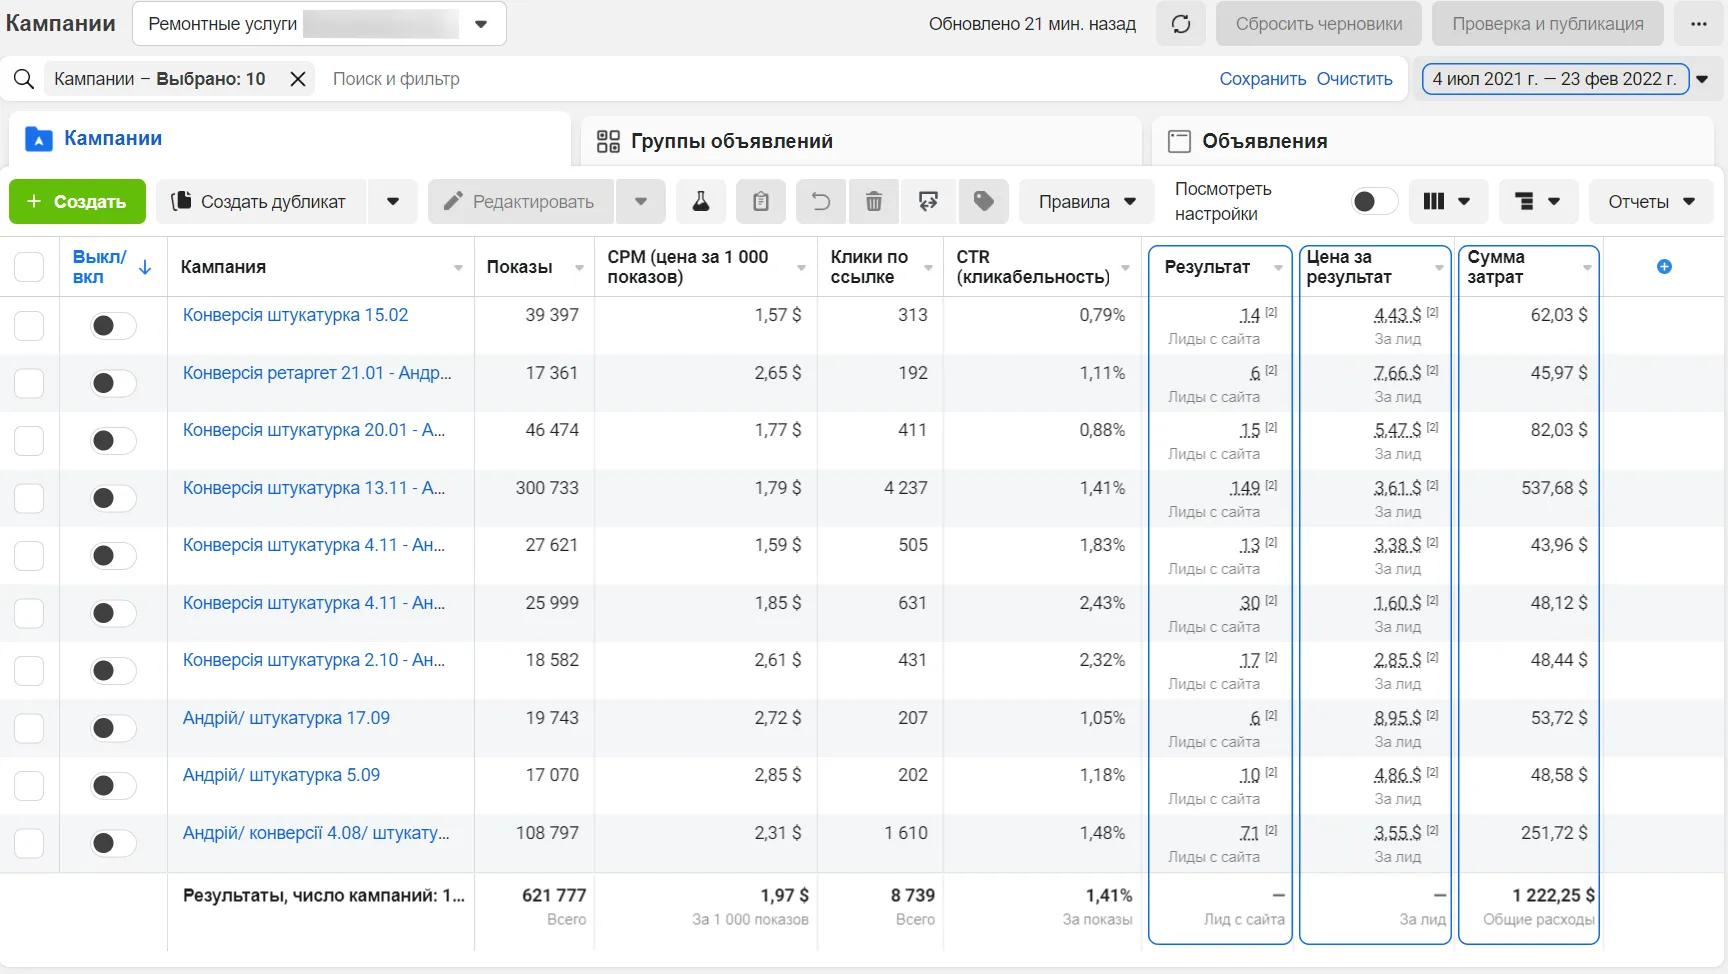Click the Сбросить черновики button
Screen dimensions: 1728x974
1318,24
